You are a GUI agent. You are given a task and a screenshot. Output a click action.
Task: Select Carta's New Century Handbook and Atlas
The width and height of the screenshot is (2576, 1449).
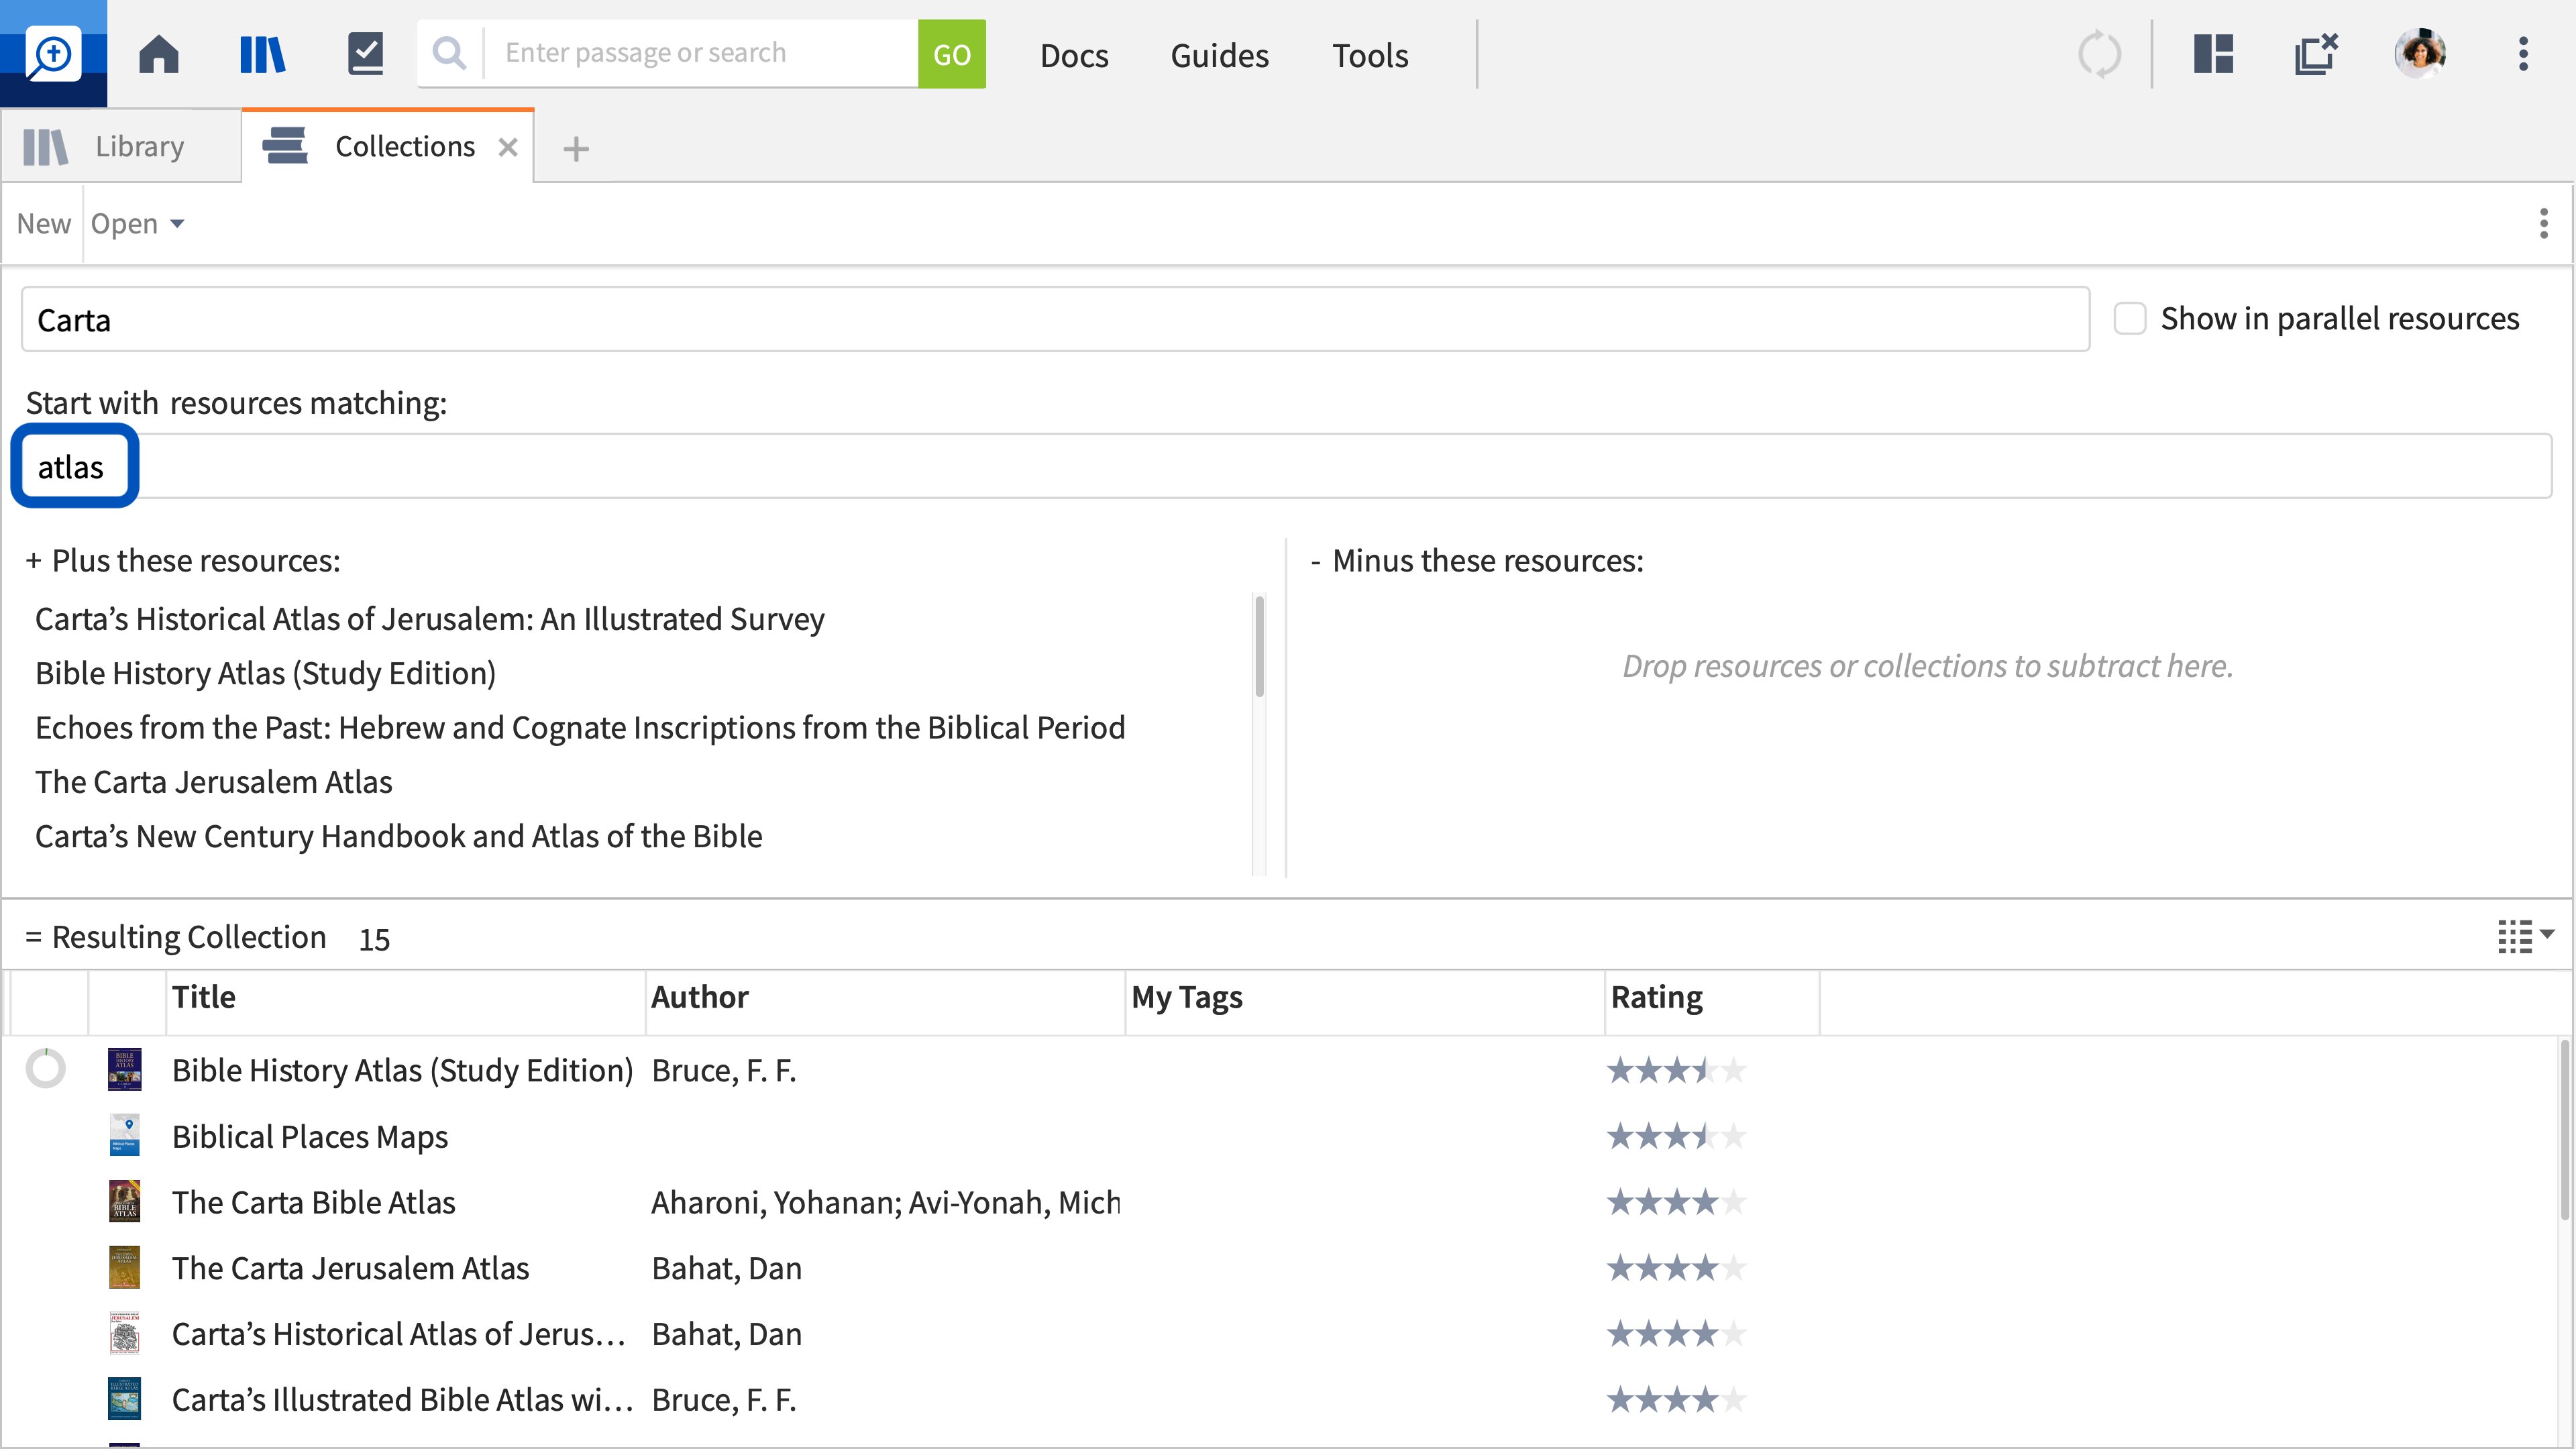399,836
